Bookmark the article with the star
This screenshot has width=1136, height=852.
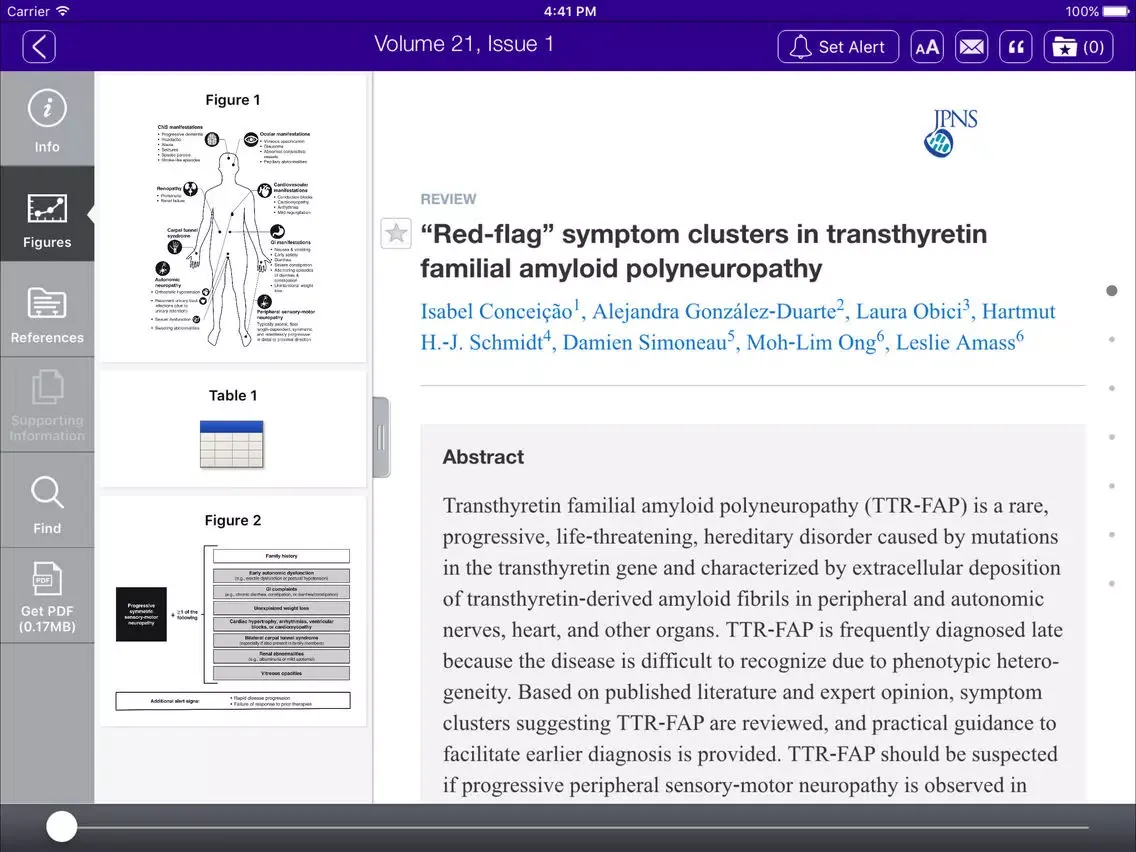[395, 233]
